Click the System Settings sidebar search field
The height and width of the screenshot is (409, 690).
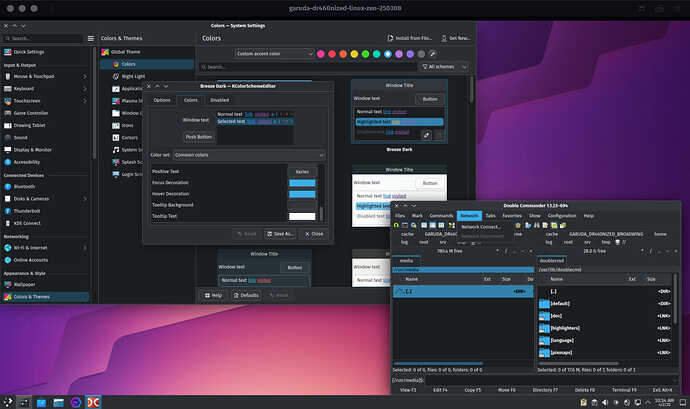[x=43, y=38]
